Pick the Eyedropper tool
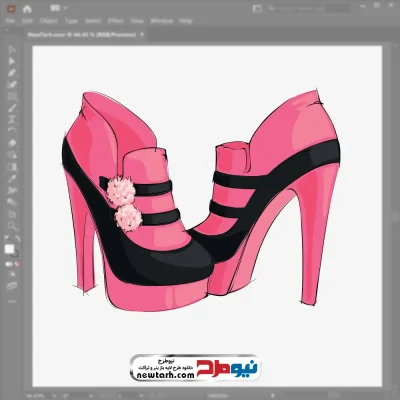This screenshot has width=400, height=400. [x=12, y=179]
